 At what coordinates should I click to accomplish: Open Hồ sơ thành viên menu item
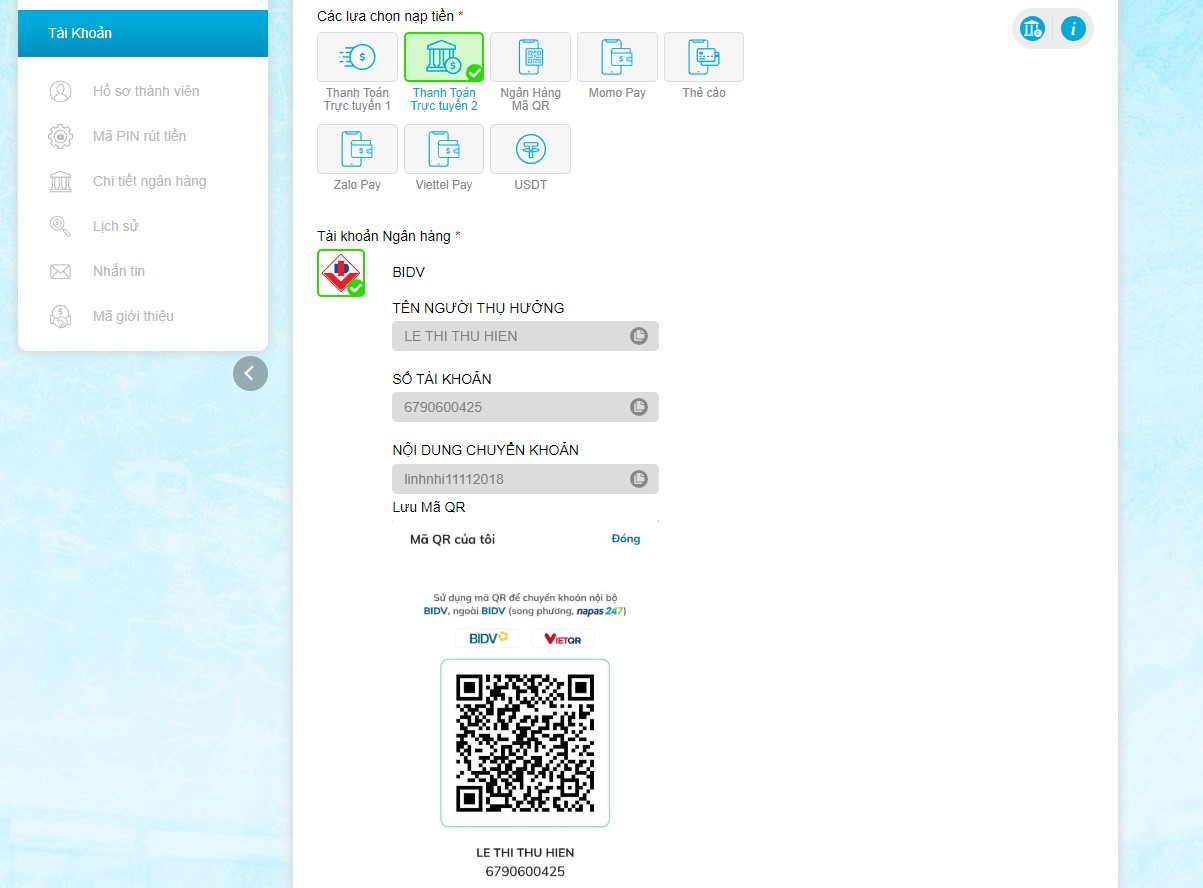pyautogui.click(x=146, y=91)
